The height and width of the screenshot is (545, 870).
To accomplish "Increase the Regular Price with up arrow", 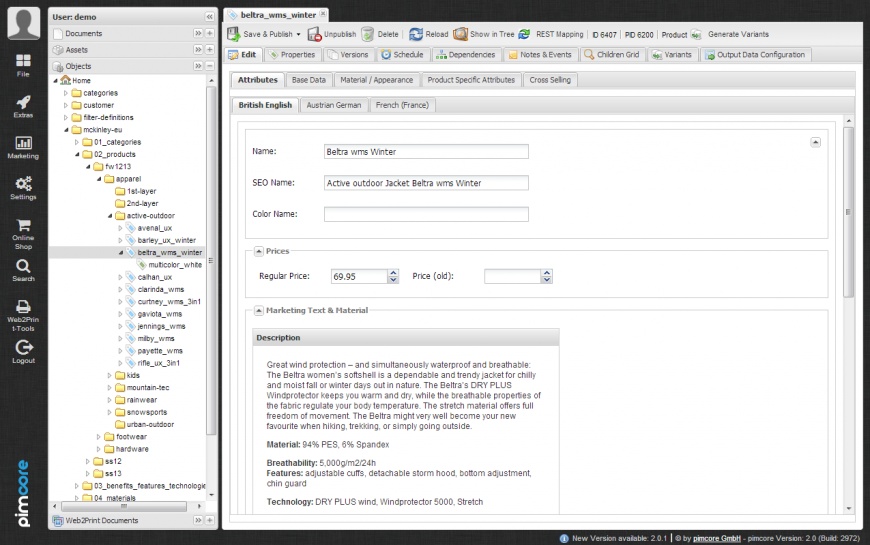I will pos(393,272).
